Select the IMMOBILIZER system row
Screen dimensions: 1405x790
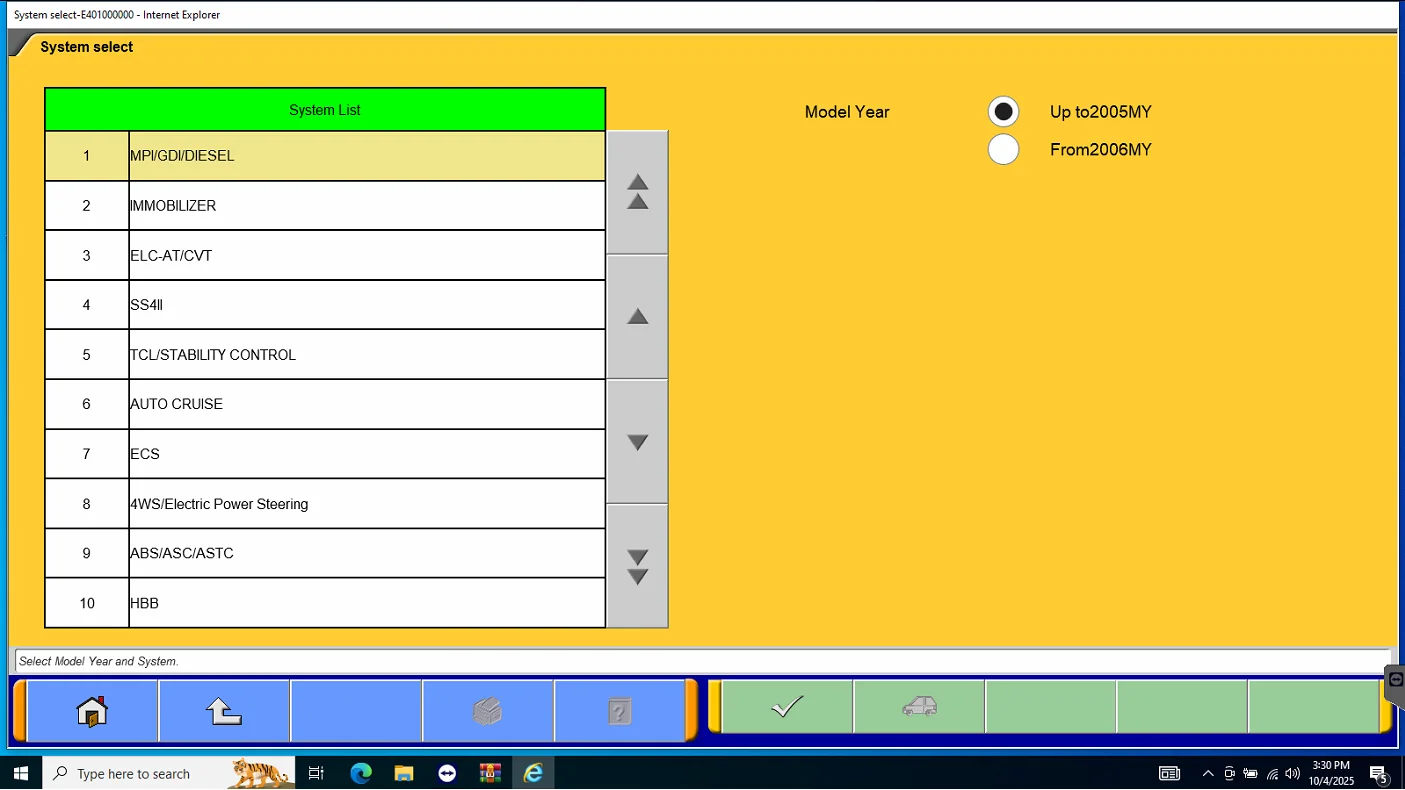tap(325, 206)
